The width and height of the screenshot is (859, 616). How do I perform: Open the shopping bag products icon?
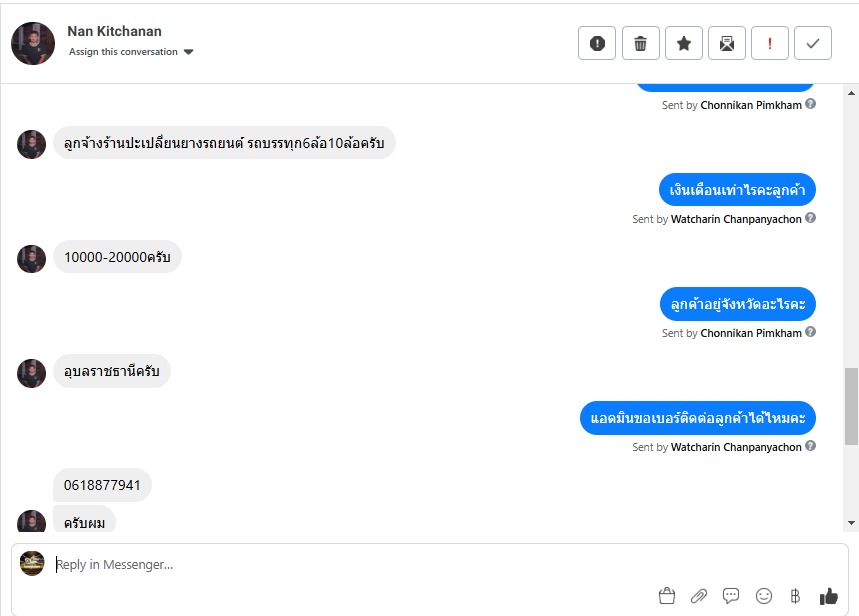pyautogui.click(x=667, y=596)
